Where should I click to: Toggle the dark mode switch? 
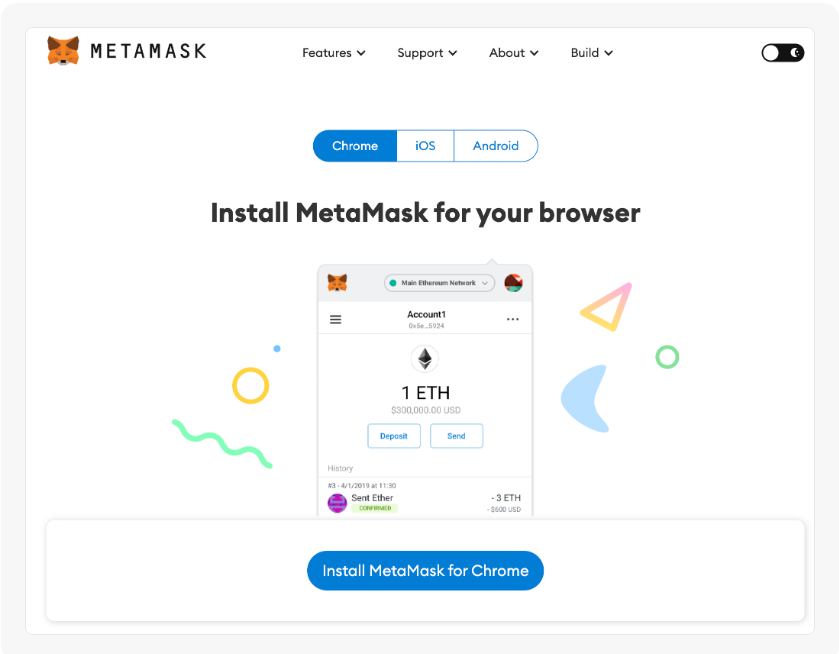click(x=782, y=53)
